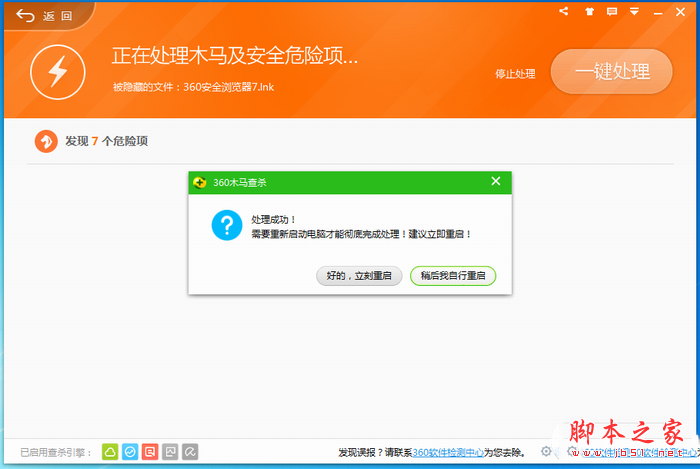This screenshot has height=469, width=700.
Task: Open the settings gear in status bar
Action: [x=546, y=451]
